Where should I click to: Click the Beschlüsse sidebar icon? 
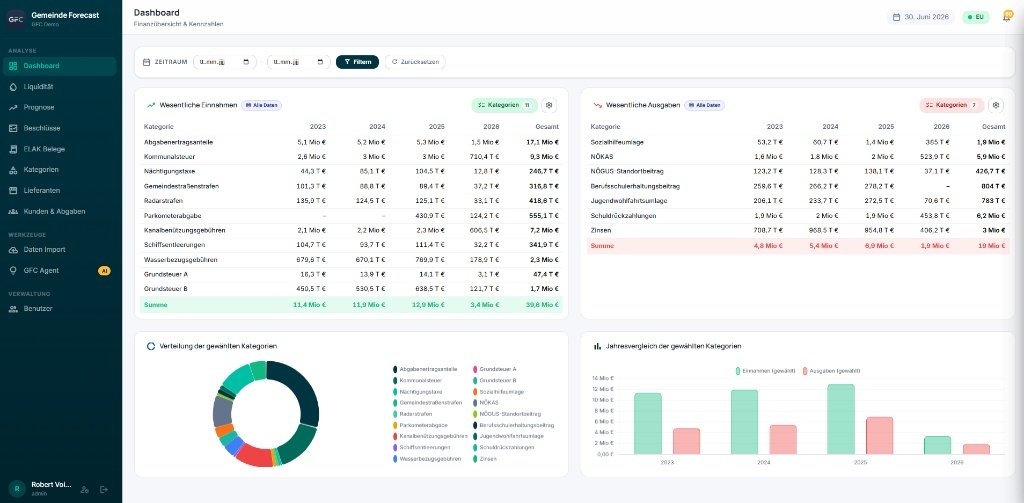click(13, 128)
